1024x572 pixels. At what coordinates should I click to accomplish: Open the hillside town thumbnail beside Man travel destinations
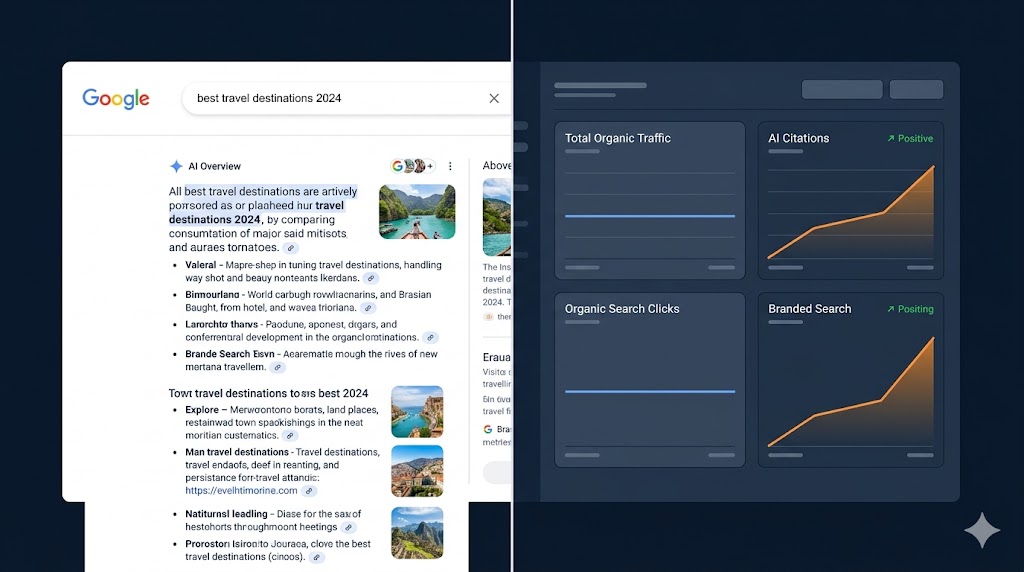[x=417, y=471]
